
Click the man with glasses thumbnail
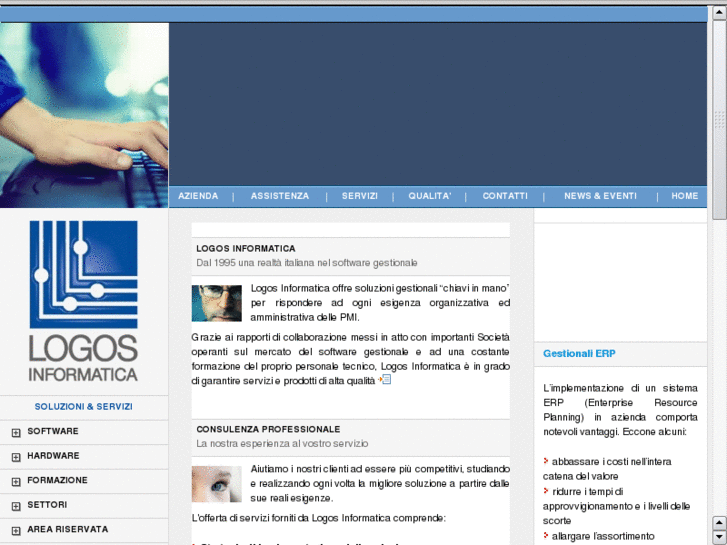click(217, 303)
